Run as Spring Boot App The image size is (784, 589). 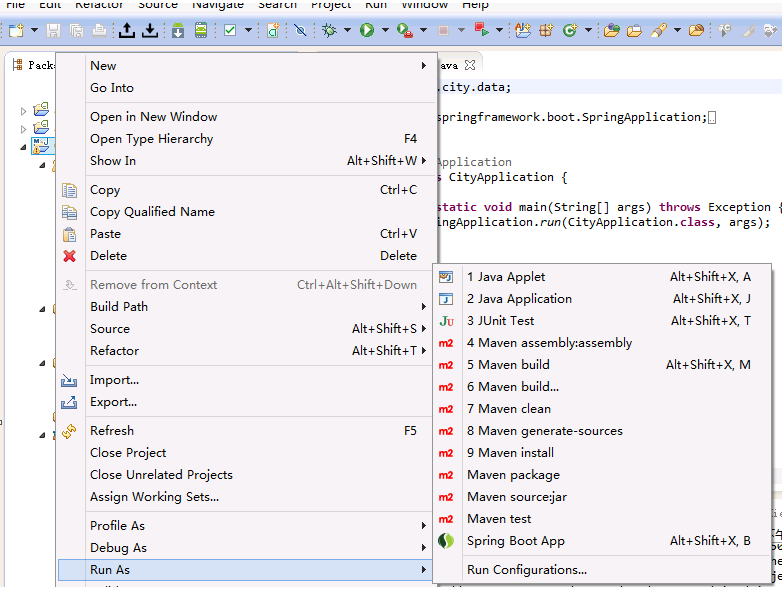[602, 541]
